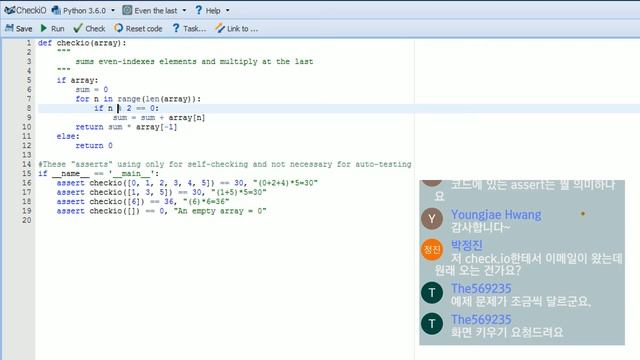Click the 'if n % 2 == 0:' line

tap(127, 108)
